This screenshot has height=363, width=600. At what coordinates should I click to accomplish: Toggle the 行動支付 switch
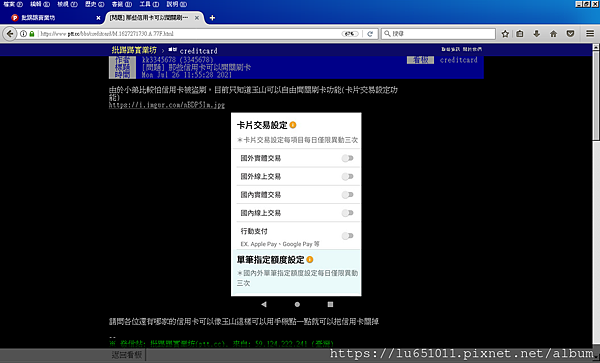tap(347, 236)
